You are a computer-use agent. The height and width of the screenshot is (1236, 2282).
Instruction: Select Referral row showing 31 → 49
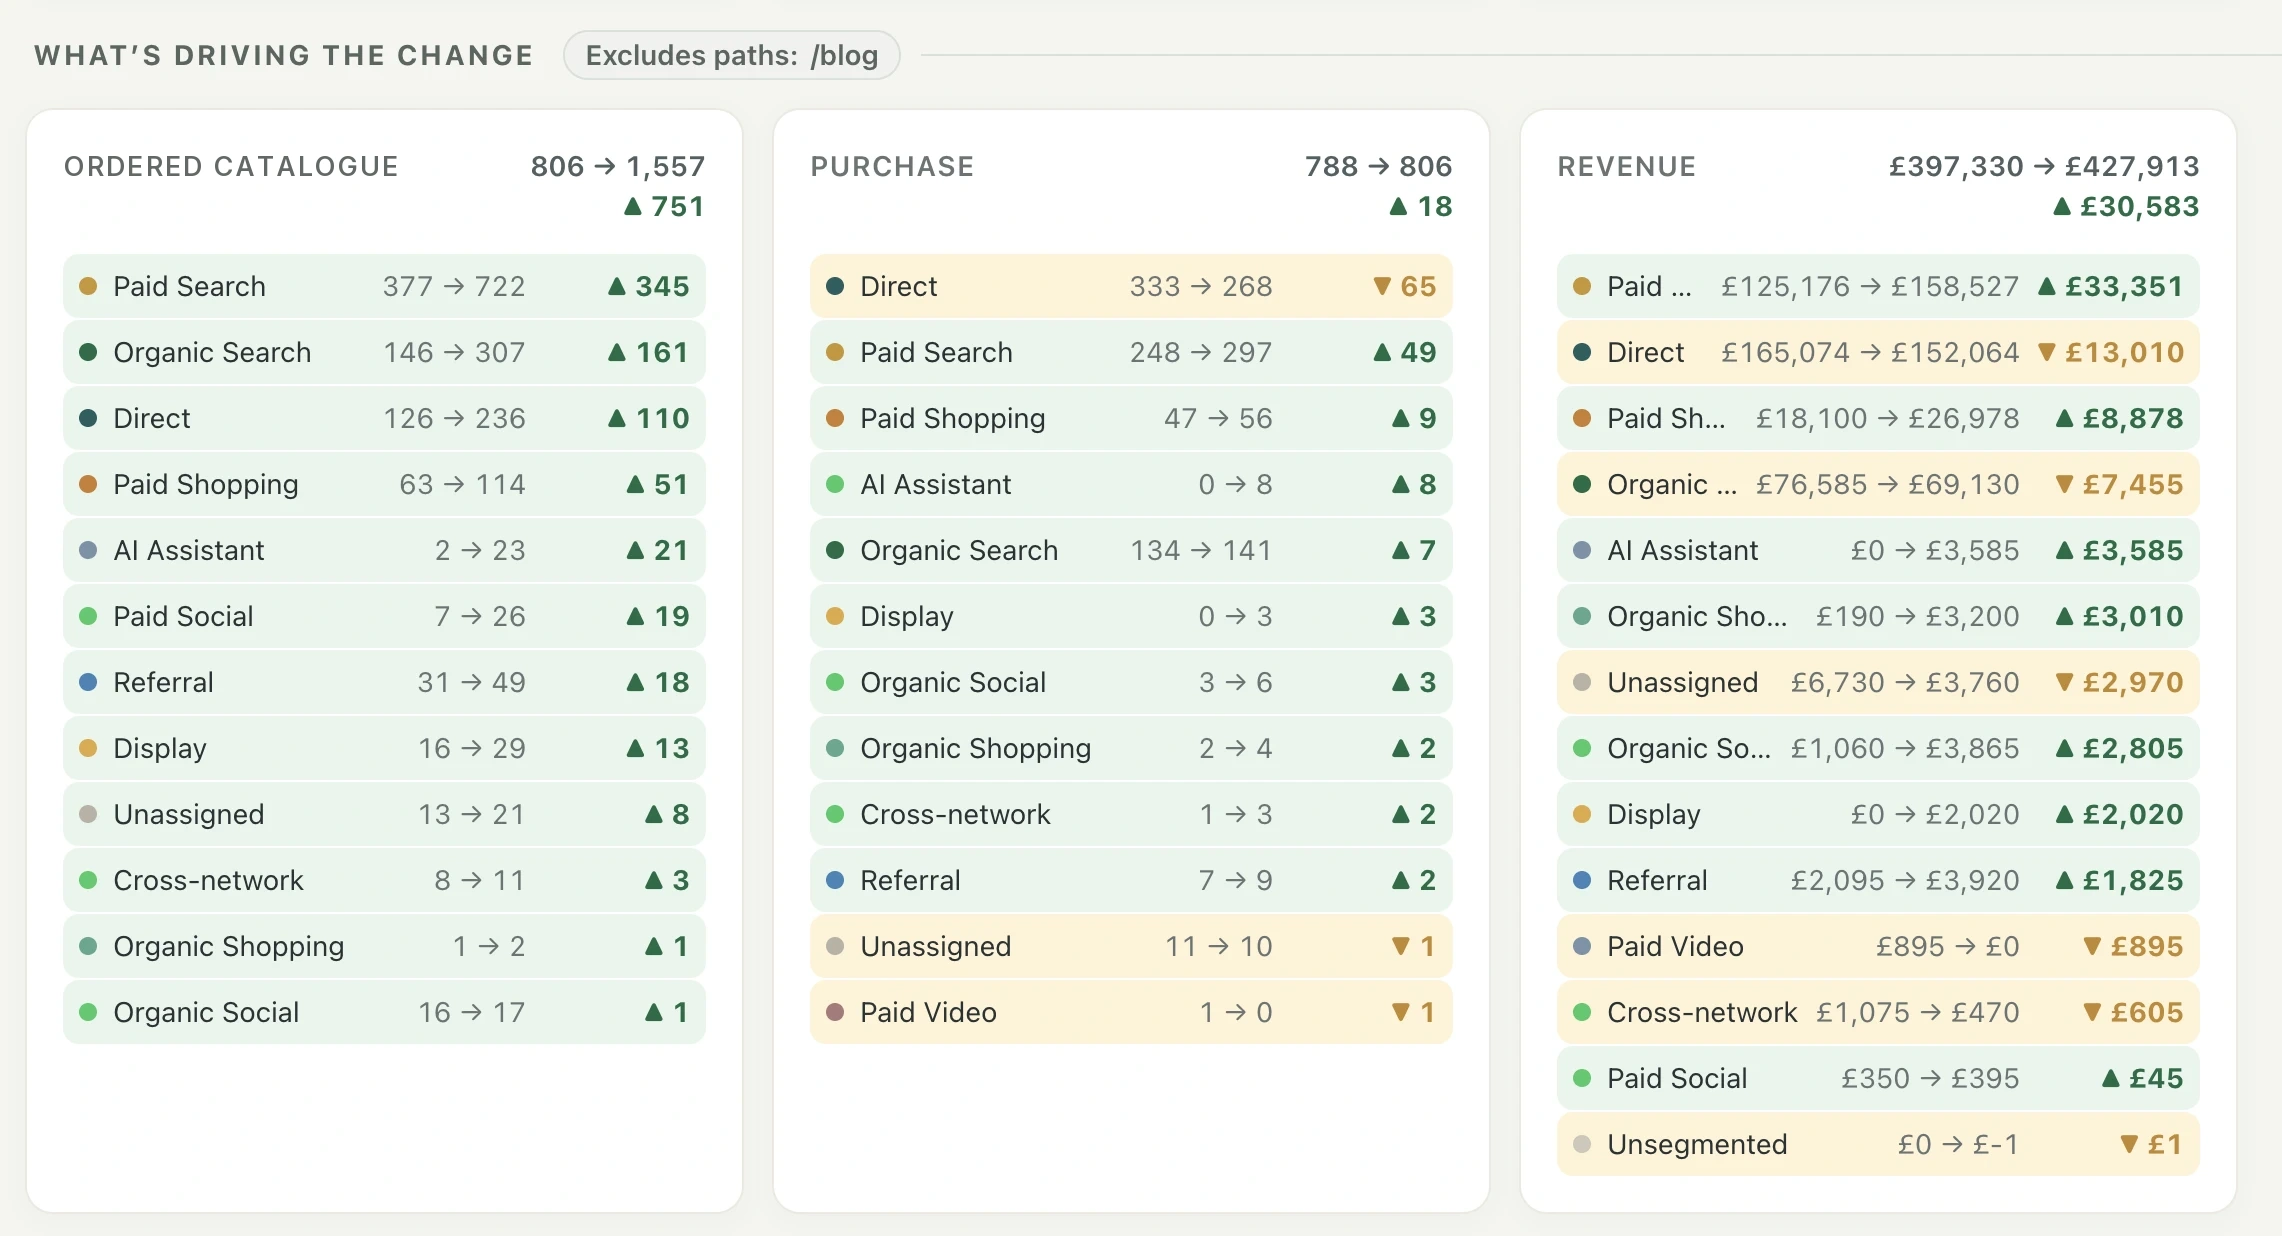384,682
